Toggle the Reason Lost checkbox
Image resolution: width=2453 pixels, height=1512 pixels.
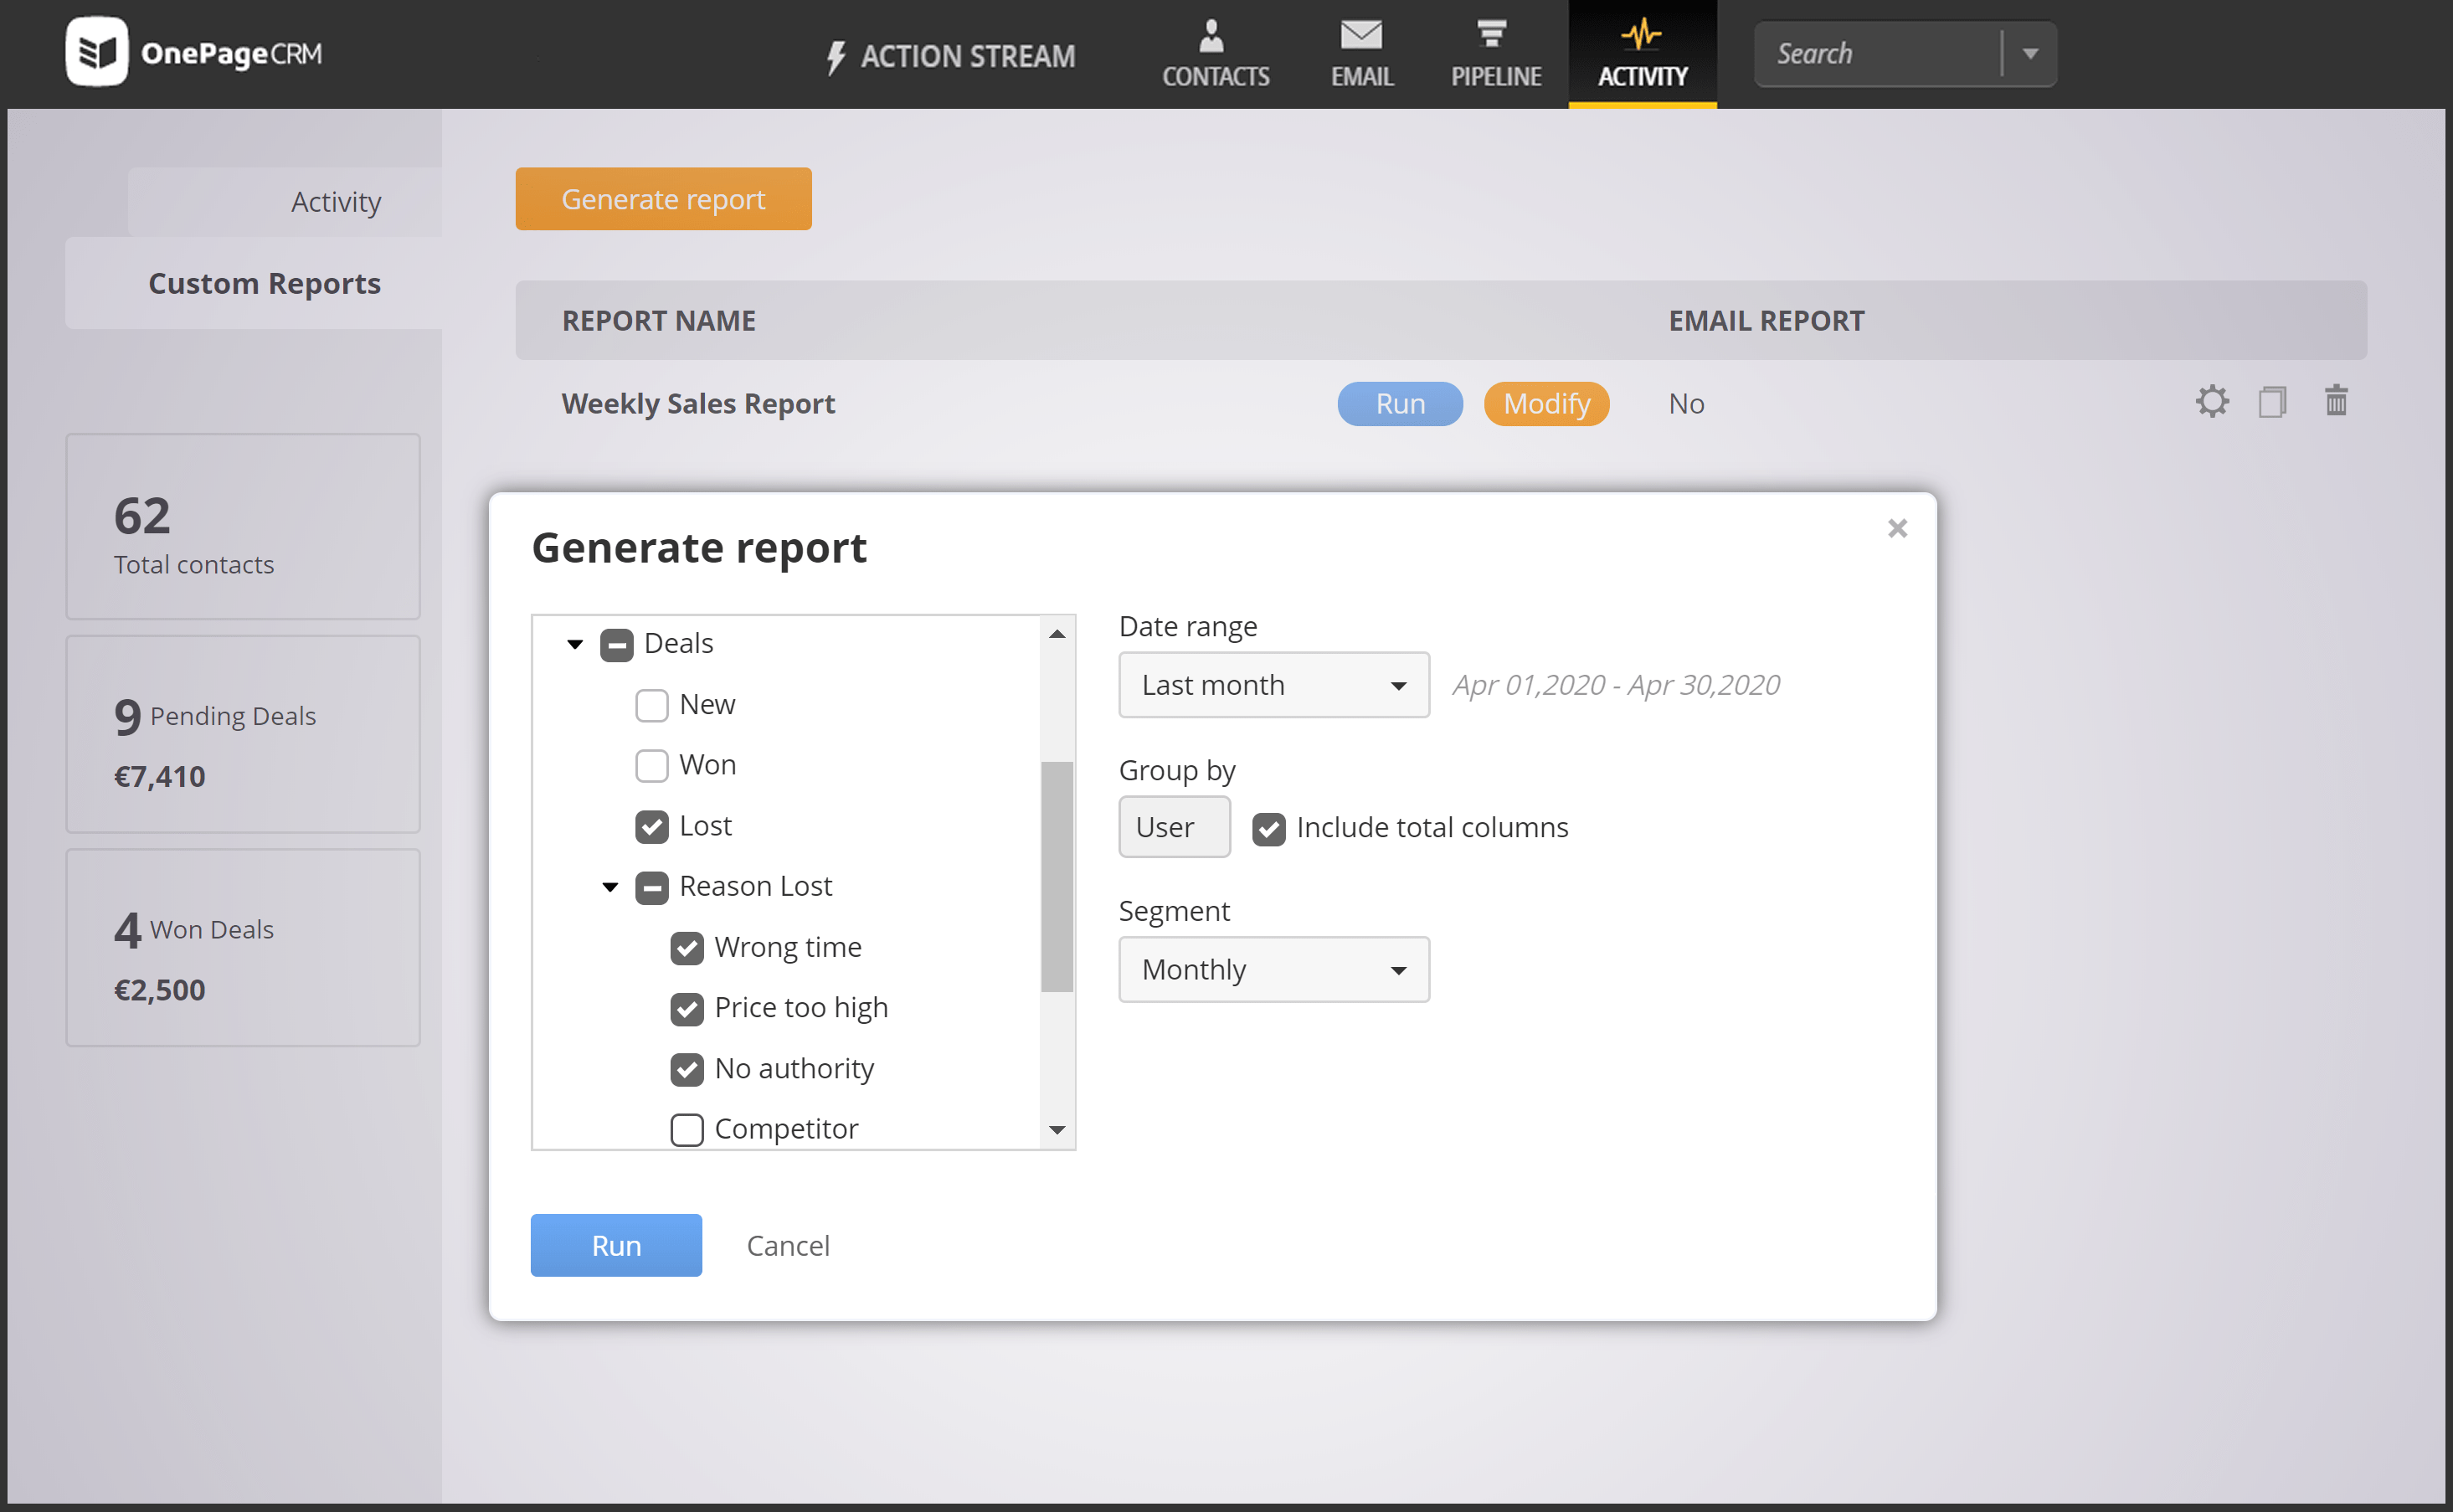pyautogui.click(x=652, y=888)
